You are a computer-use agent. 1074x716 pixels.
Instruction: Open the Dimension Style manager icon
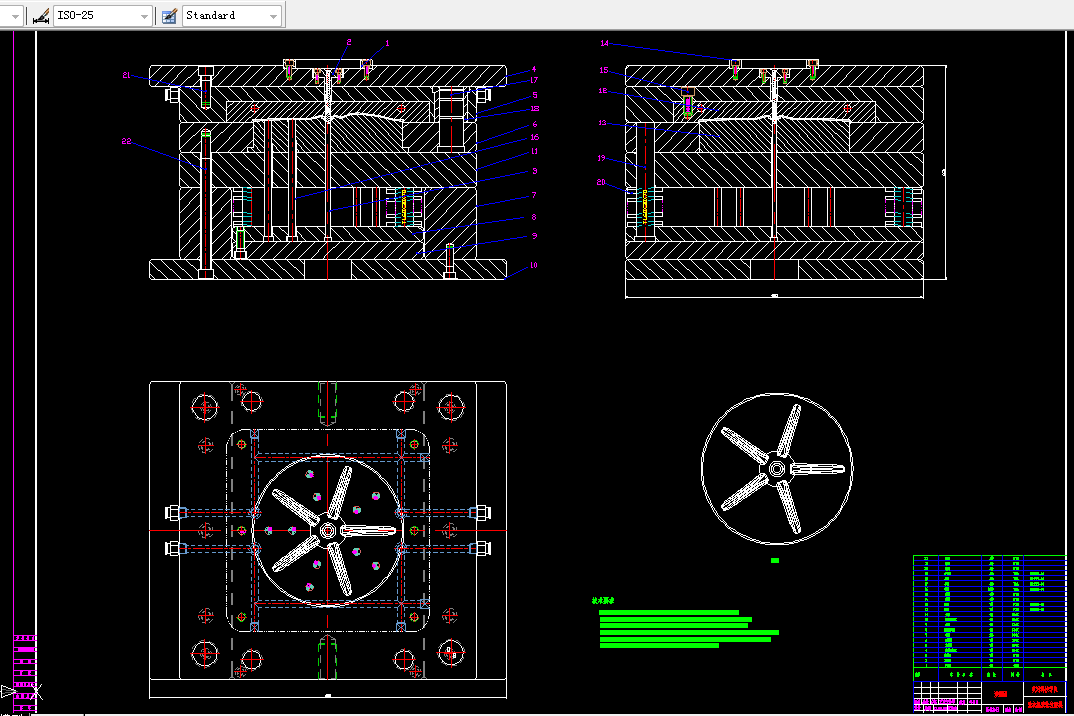pyautogui.click(x=41, y=15)
